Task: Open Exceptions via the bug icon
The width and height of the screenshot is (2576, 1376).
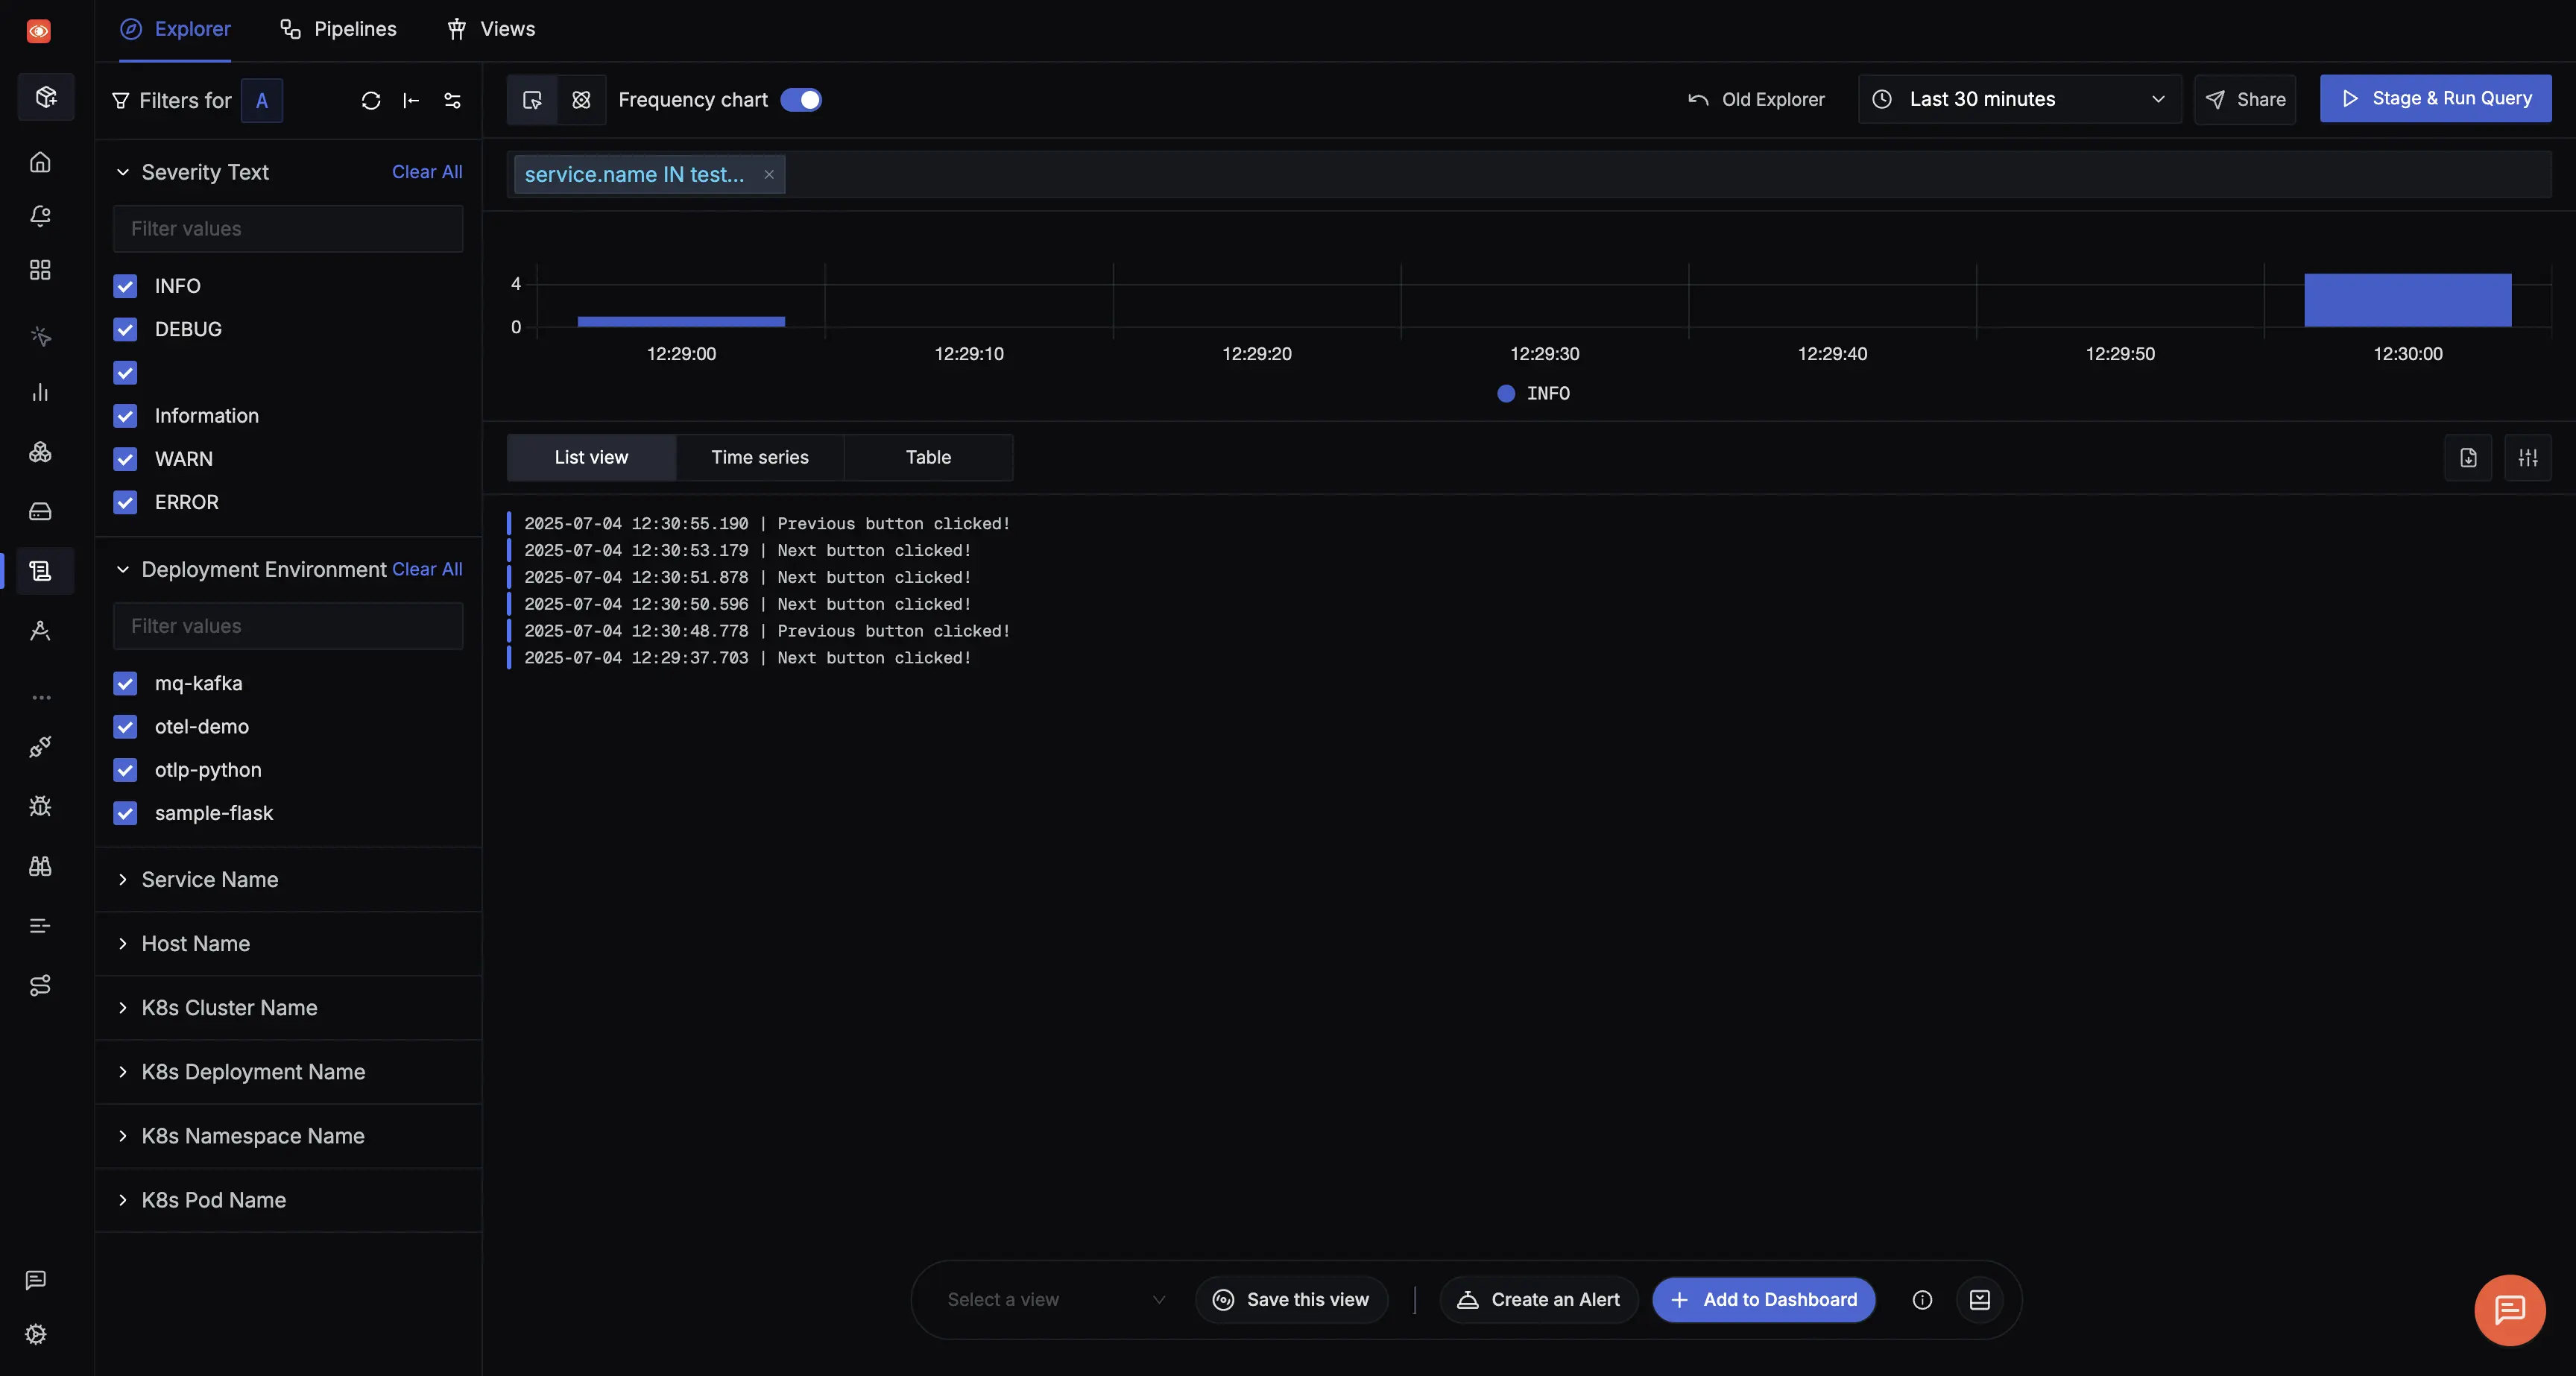Action: 40,806
